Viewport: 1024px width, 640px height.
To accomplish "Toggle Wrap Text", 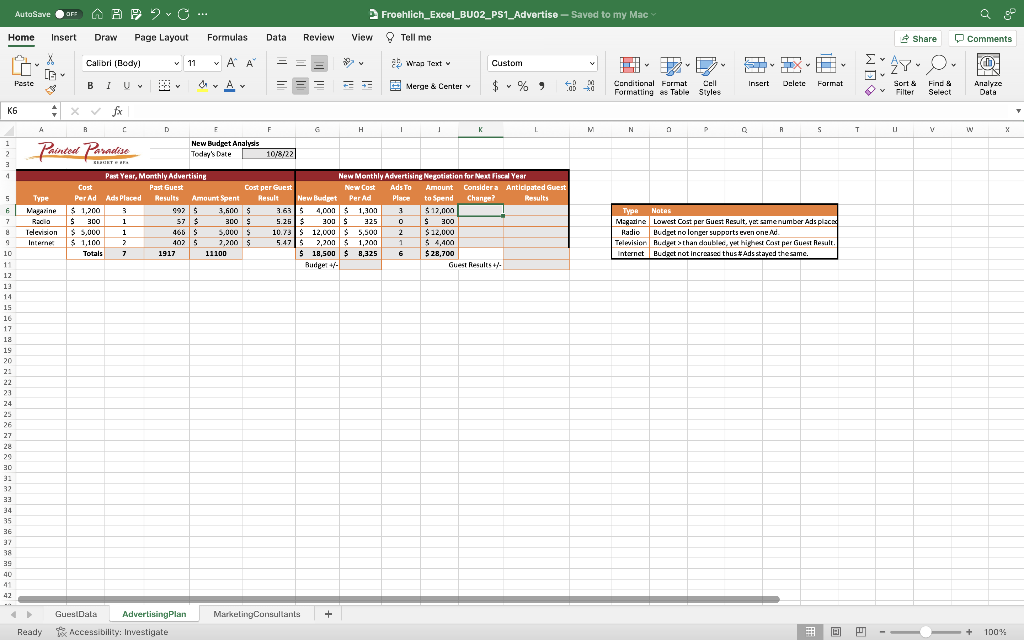I will coord(421,63).
